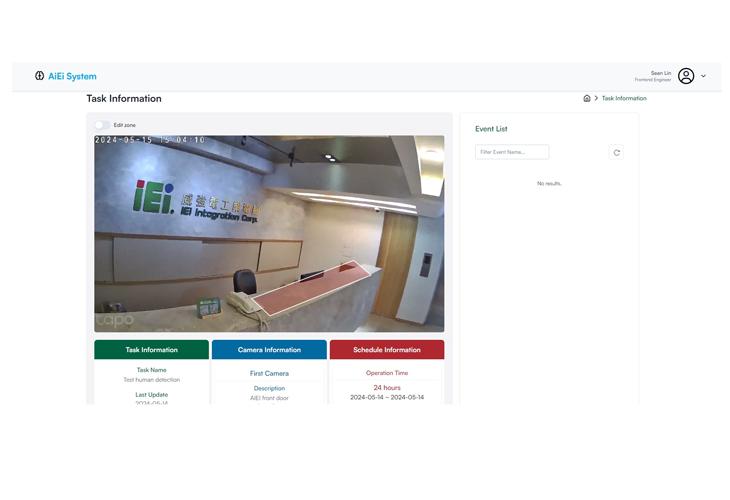Toggle the Edit zone switch

coord(102,125)
